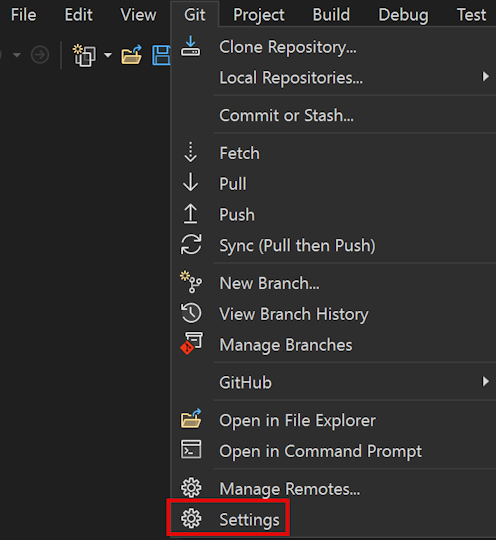Screen dimensions: 496x540
Task: Open the New Project dropdown arrow
Action: click(108, 55)
